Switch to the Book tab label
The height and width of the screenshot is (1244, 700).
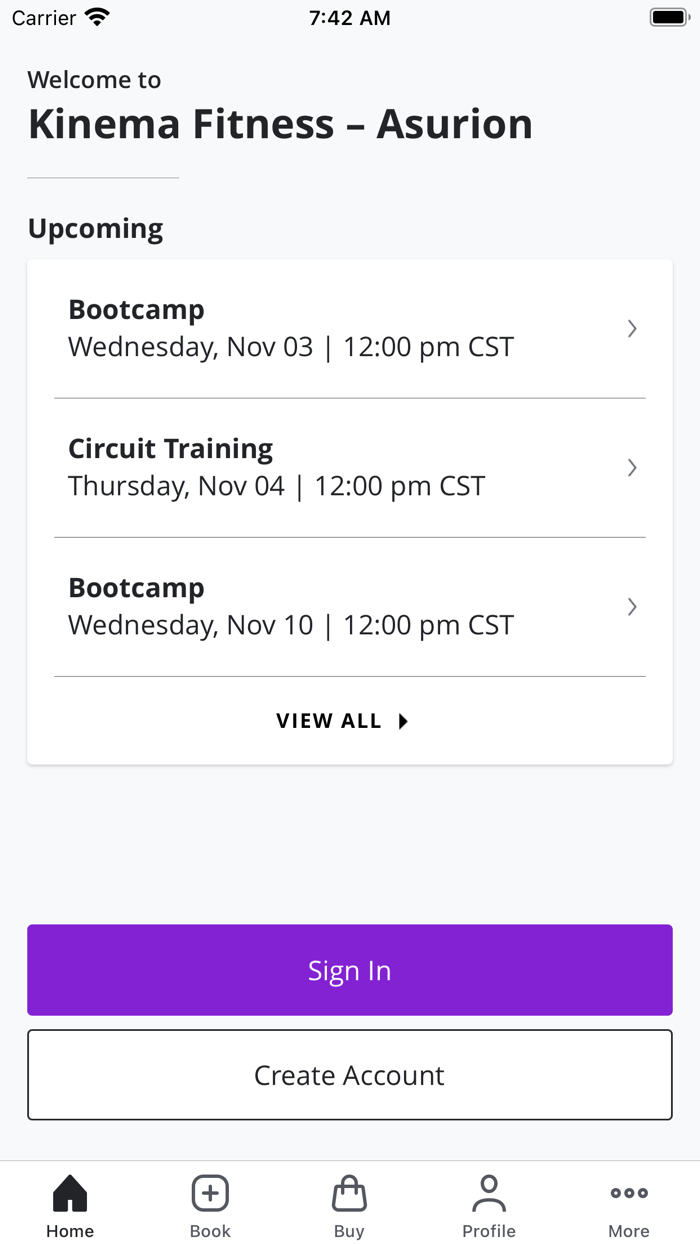point(210,1231)
